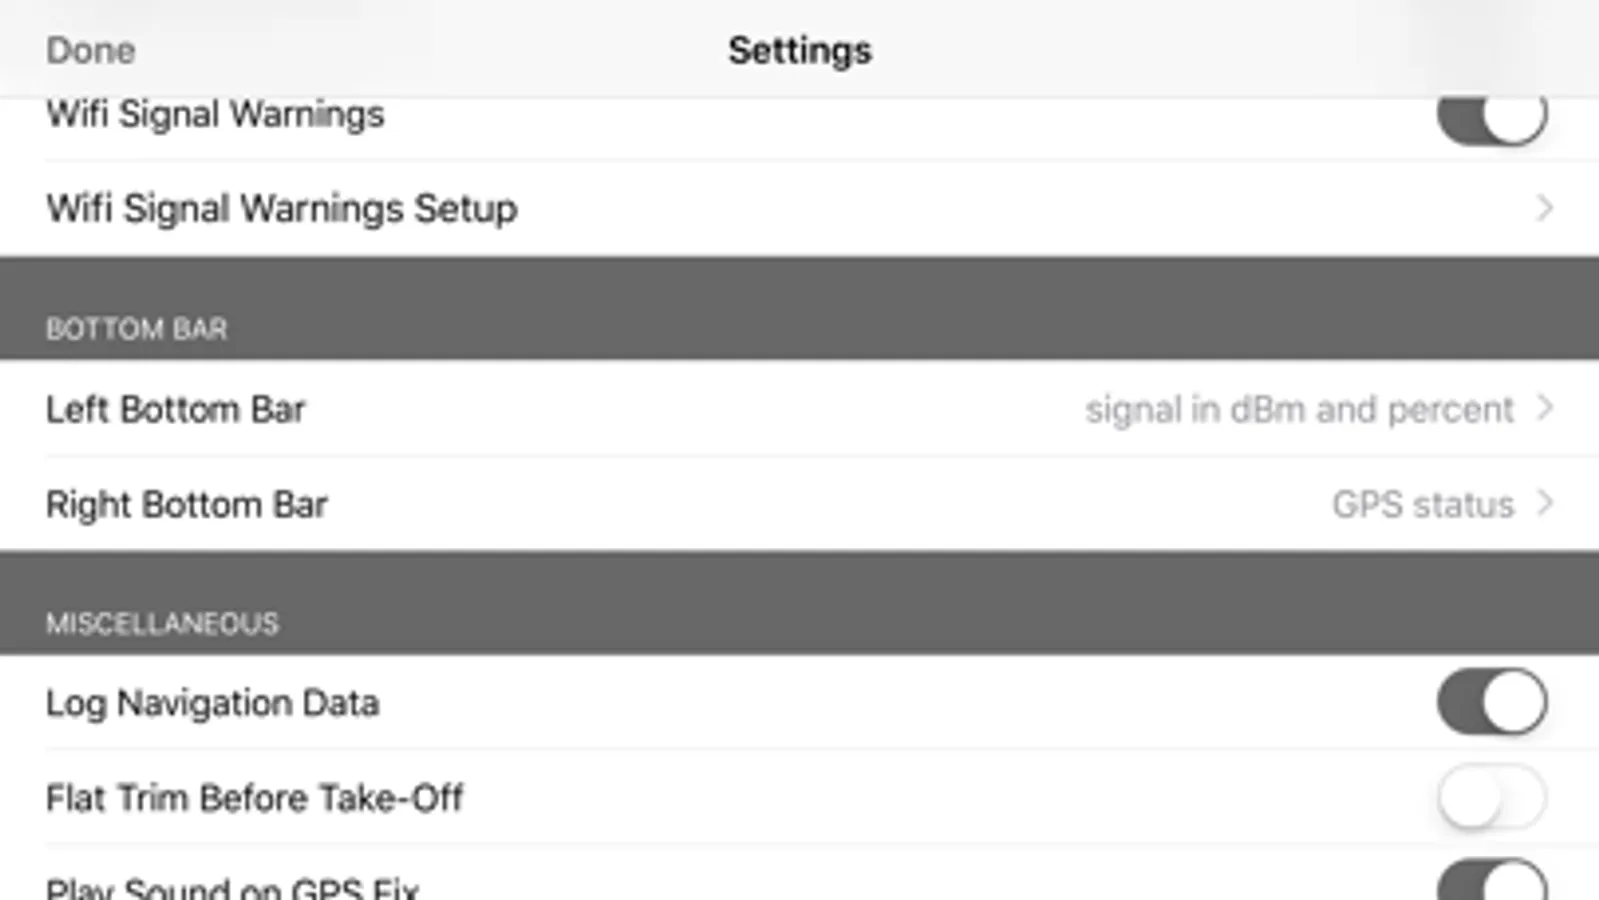The image size is (1599, 900).
Task: Click the Left Bottom Bar chevron arrow
Action: [1545, 408]
